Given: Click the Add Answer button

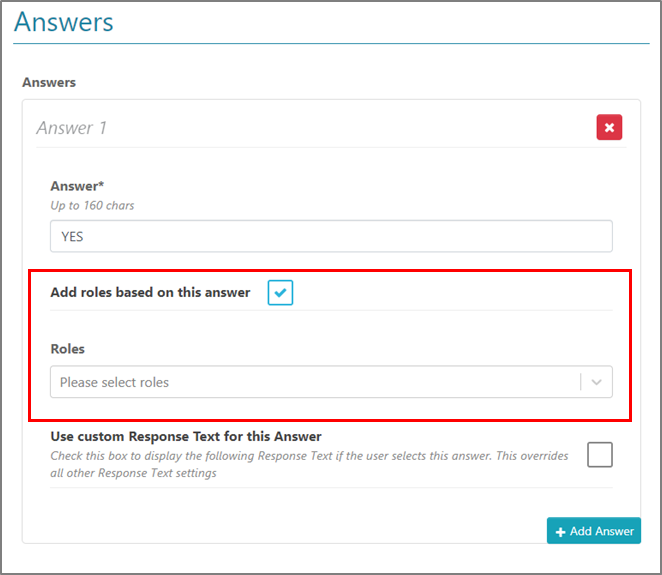Looking at the screenshot, I should pos(594,531).
